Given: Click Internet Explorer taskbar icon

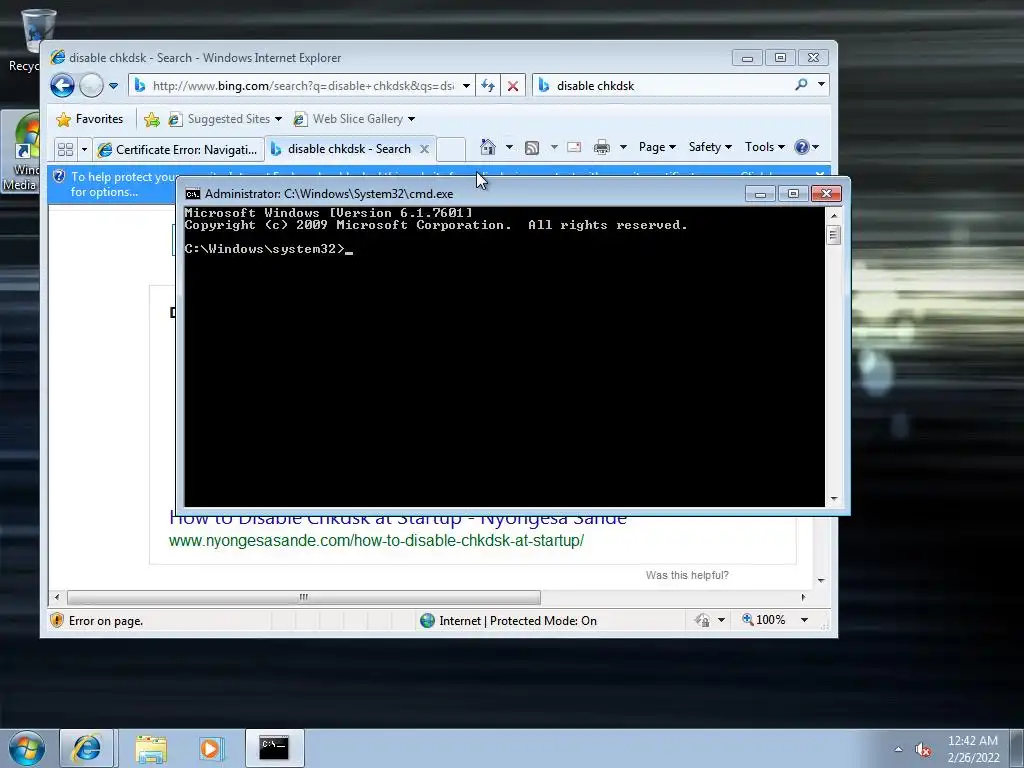Looking at the screenshot, I should tap(87, 748).
